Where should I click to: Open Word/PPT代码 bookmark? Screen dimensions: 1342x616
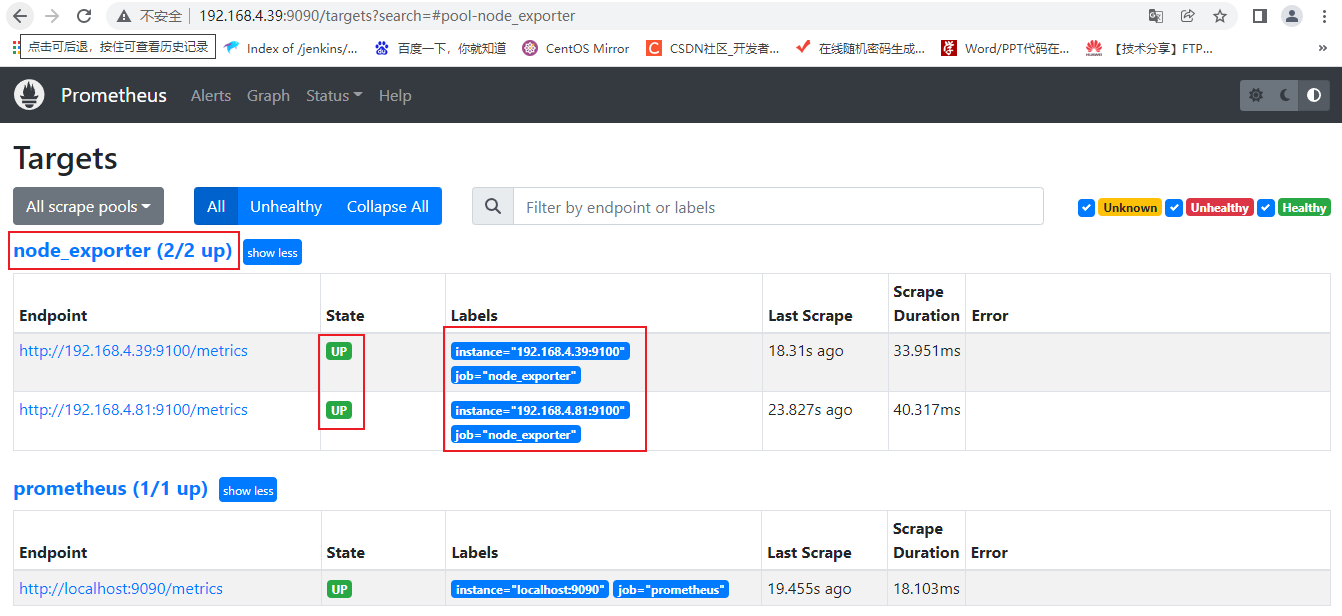pyautogui.click(x=1005, y=48)
